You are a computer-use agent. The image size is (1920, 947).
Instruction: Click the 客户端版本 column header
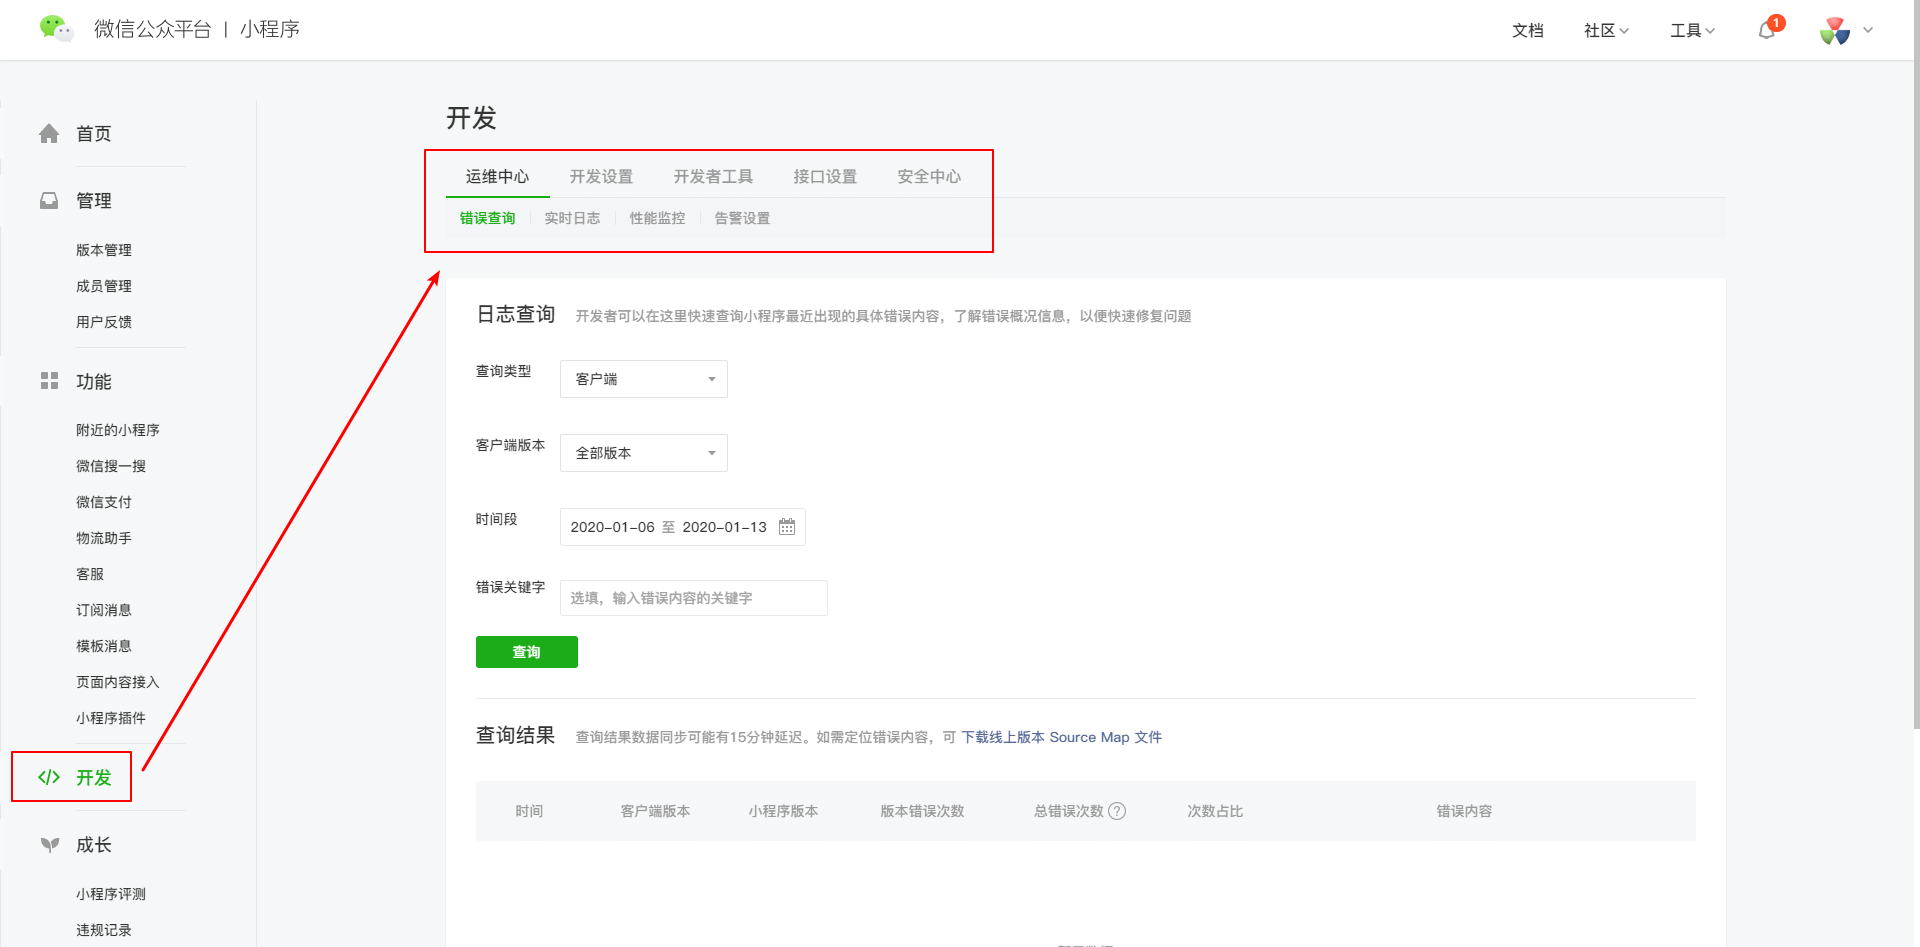[x=655, y=811]
